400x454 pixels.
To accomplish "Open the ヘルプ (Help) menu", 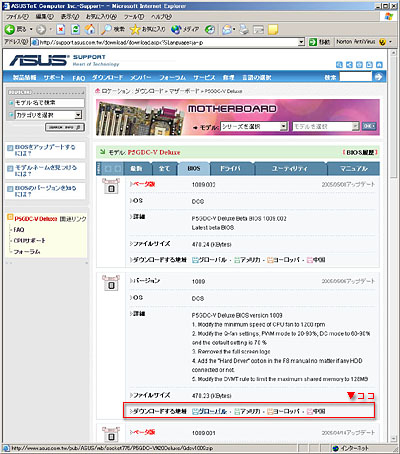I will [x=161, y=16].
